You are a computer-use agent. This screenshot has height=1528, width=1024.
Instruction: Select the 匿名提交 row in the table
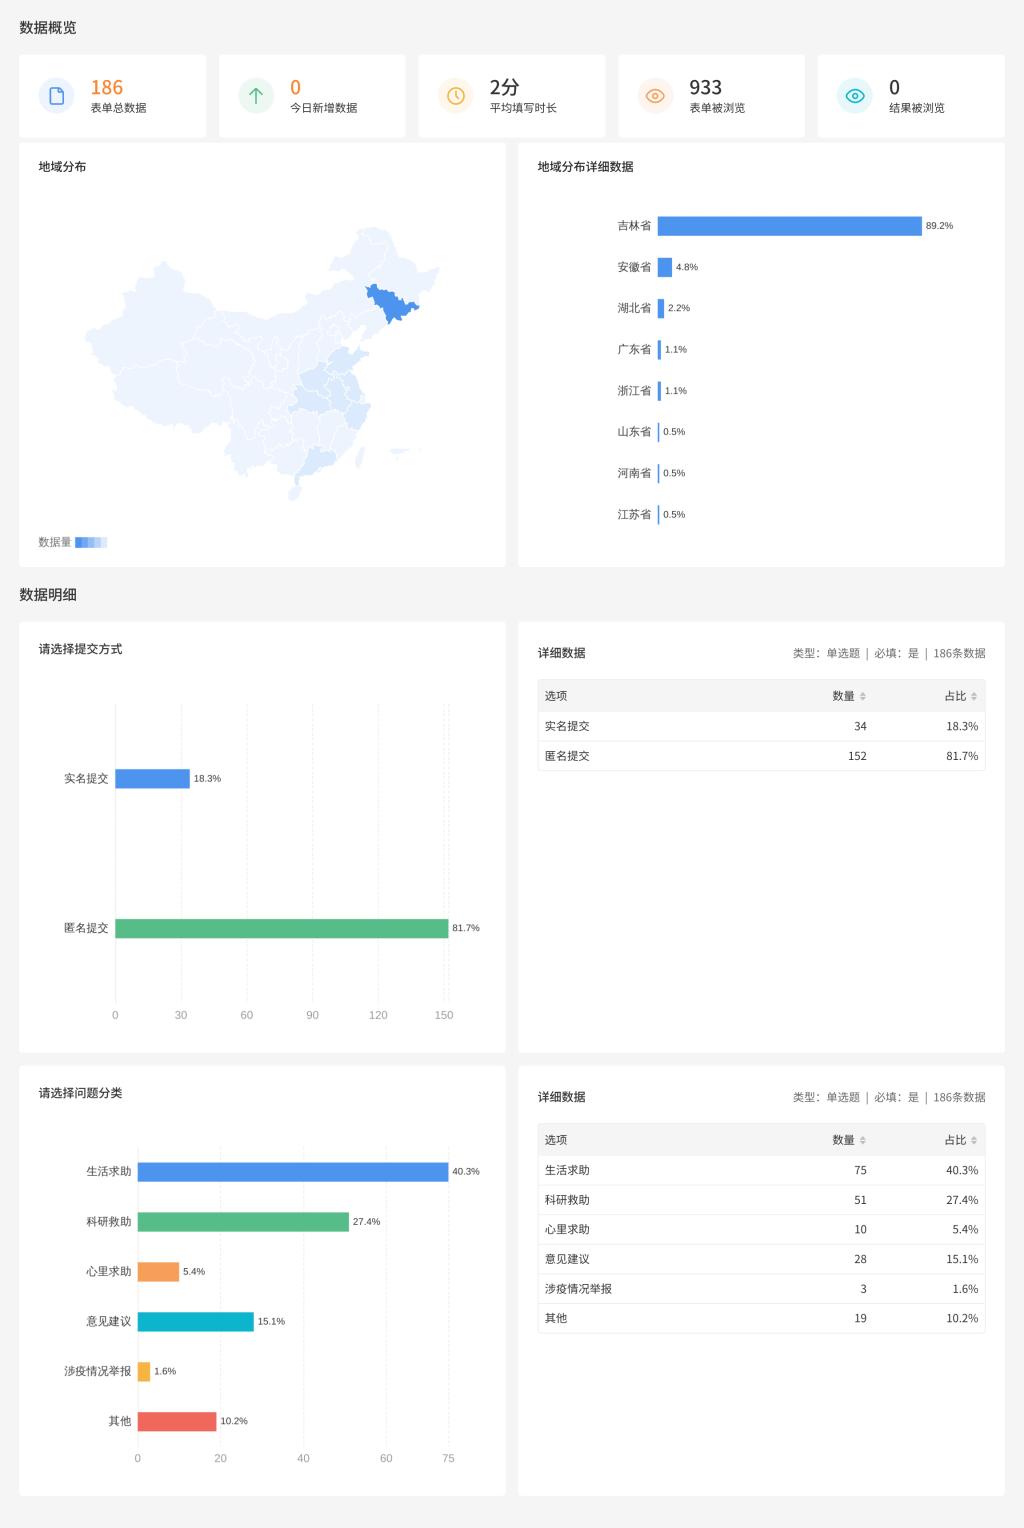pos(761,756)
